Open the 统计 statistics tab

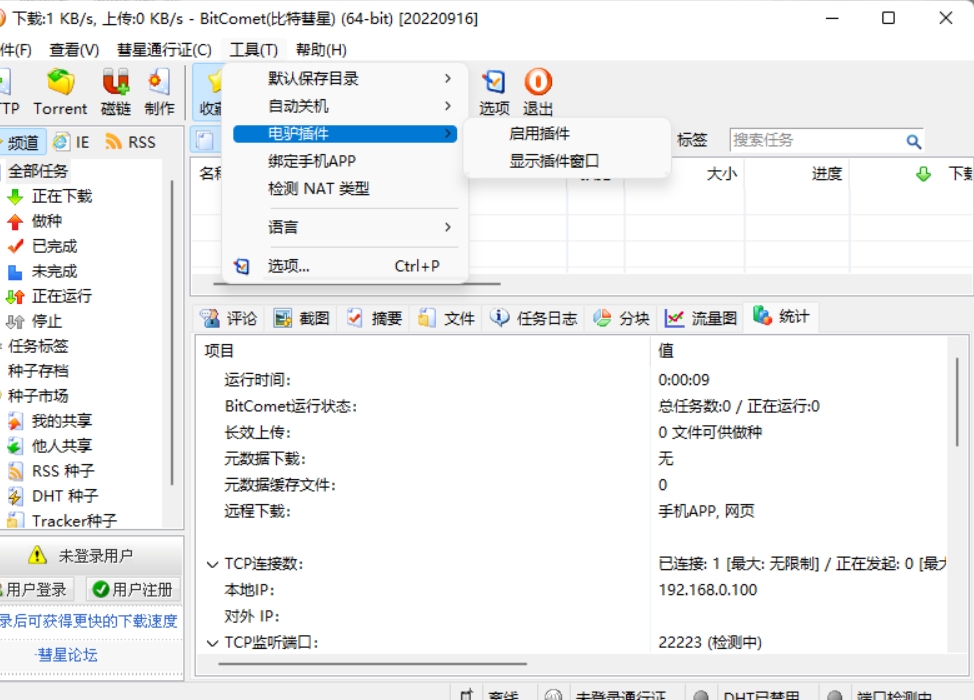pyautogui.click(x=781, y=316)
